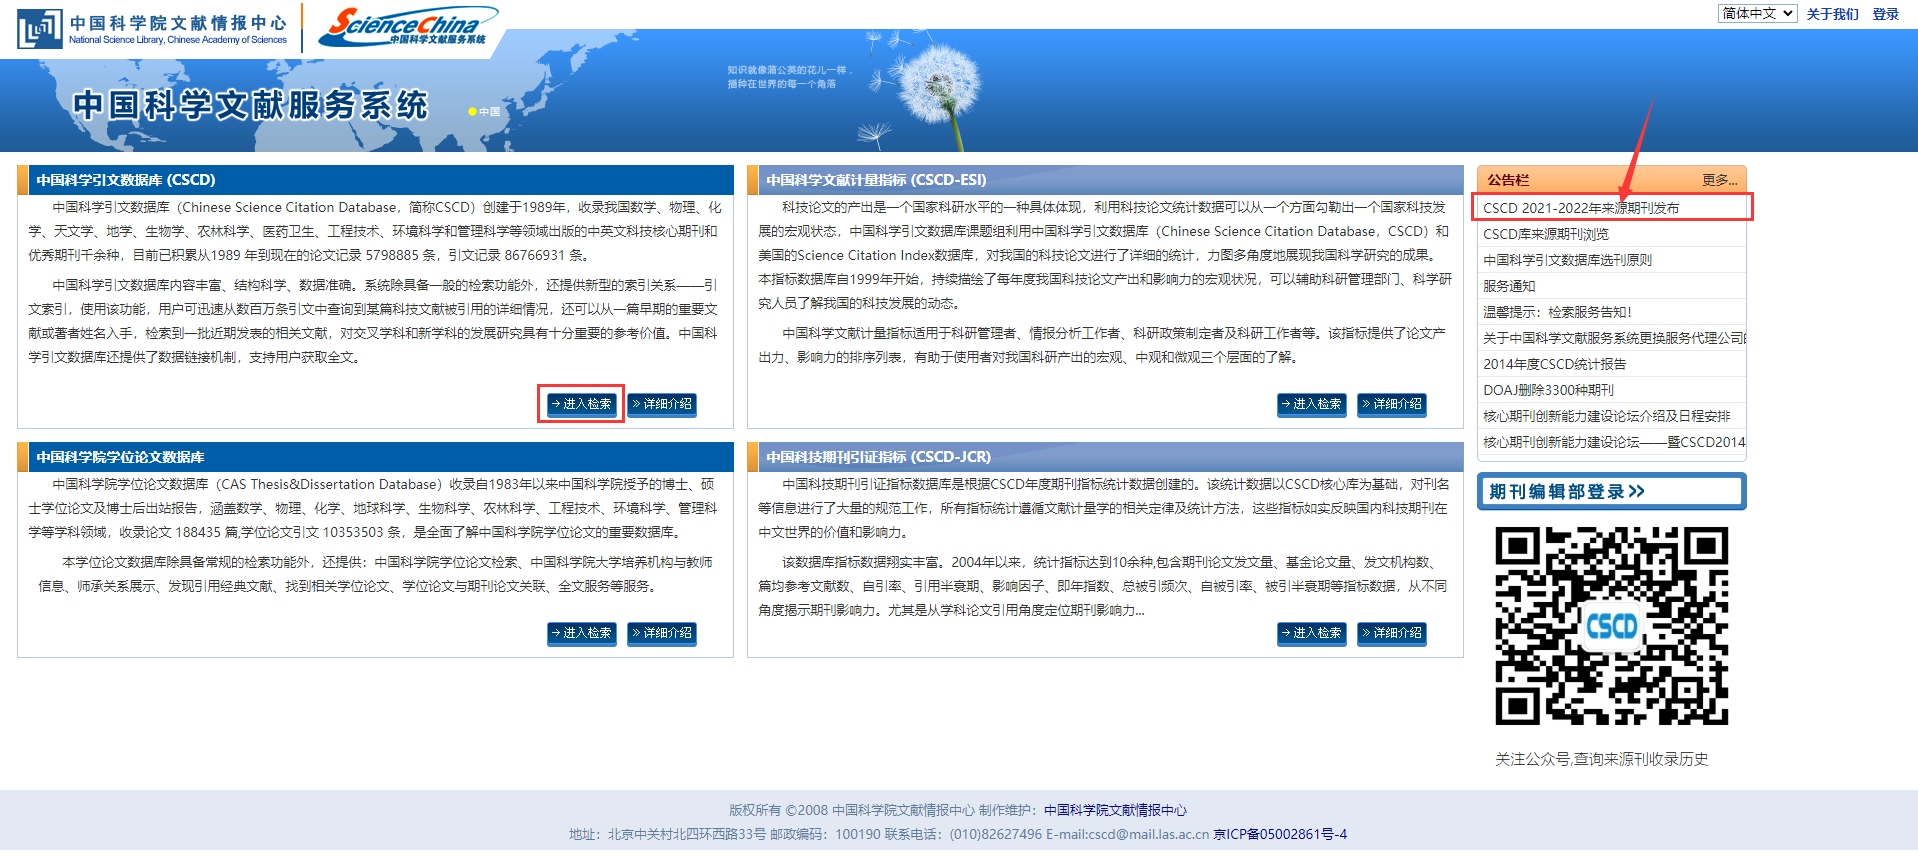Click 详细介绍 for CSCD-ESI

pos(1392,404)
